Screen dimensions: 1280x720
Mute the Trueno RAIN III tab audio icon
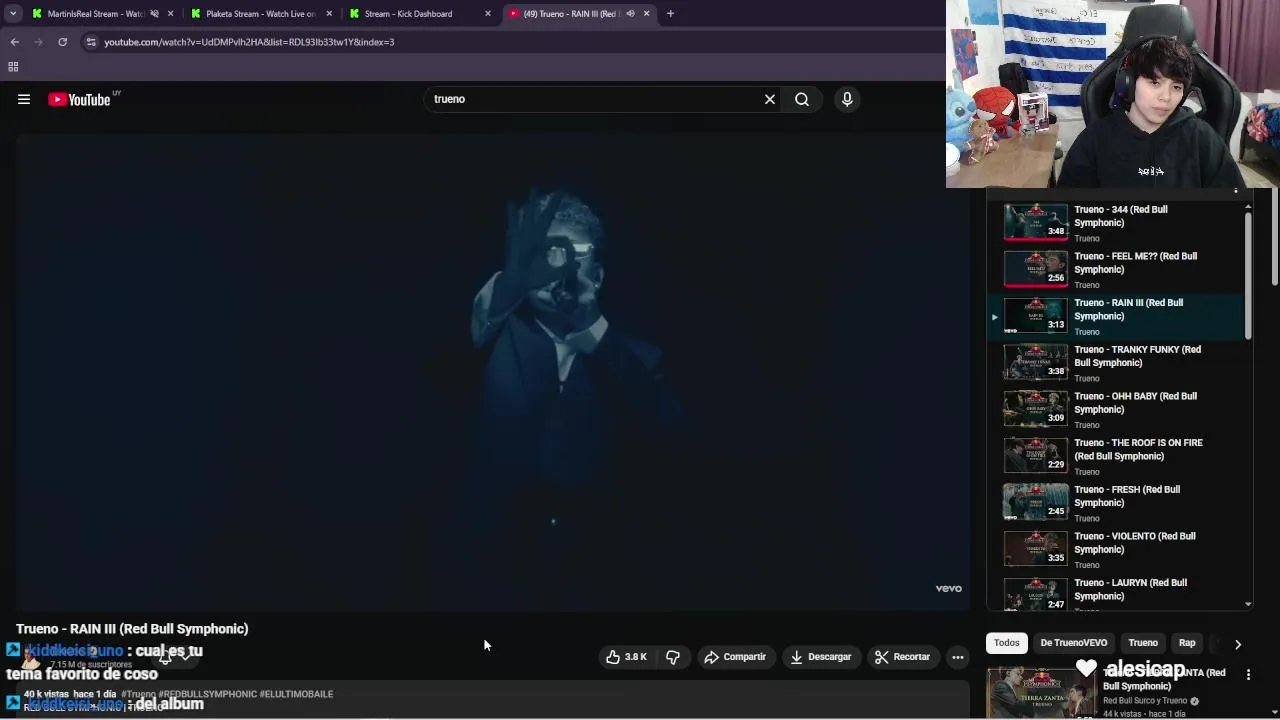tap(630, 14)
